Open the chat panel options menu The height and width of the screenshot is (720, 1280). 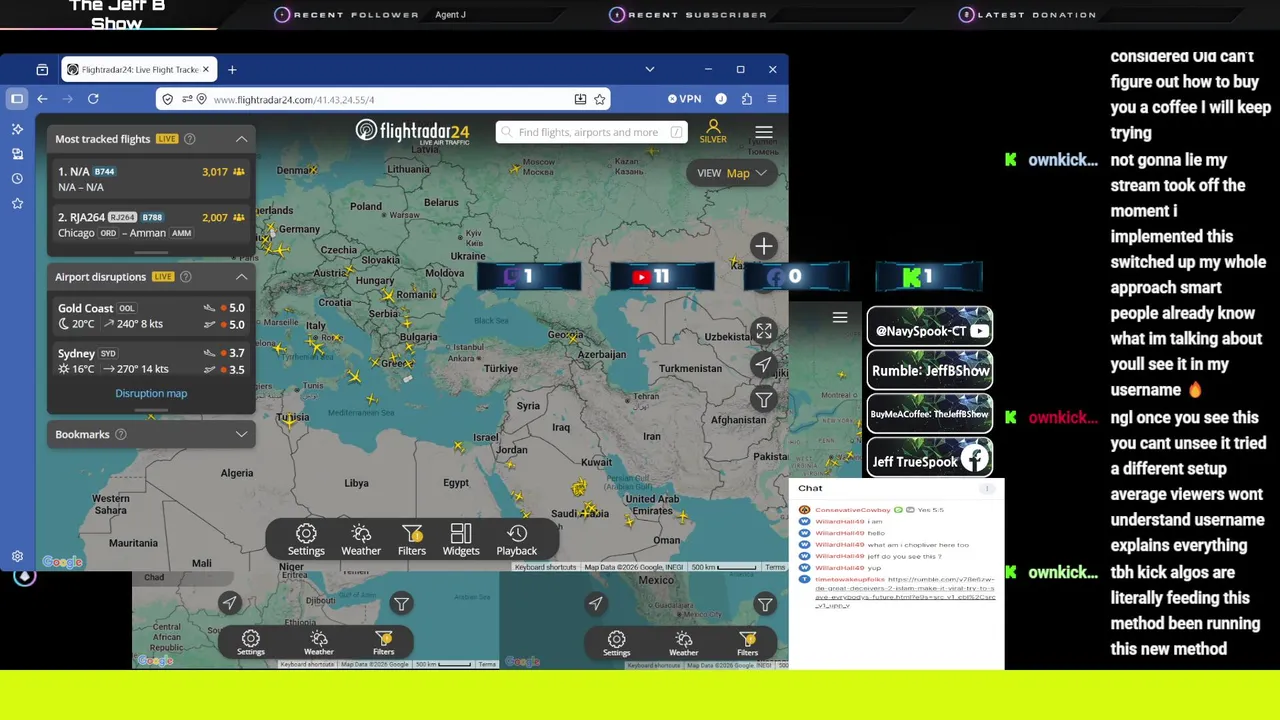[x=987, y=488]
